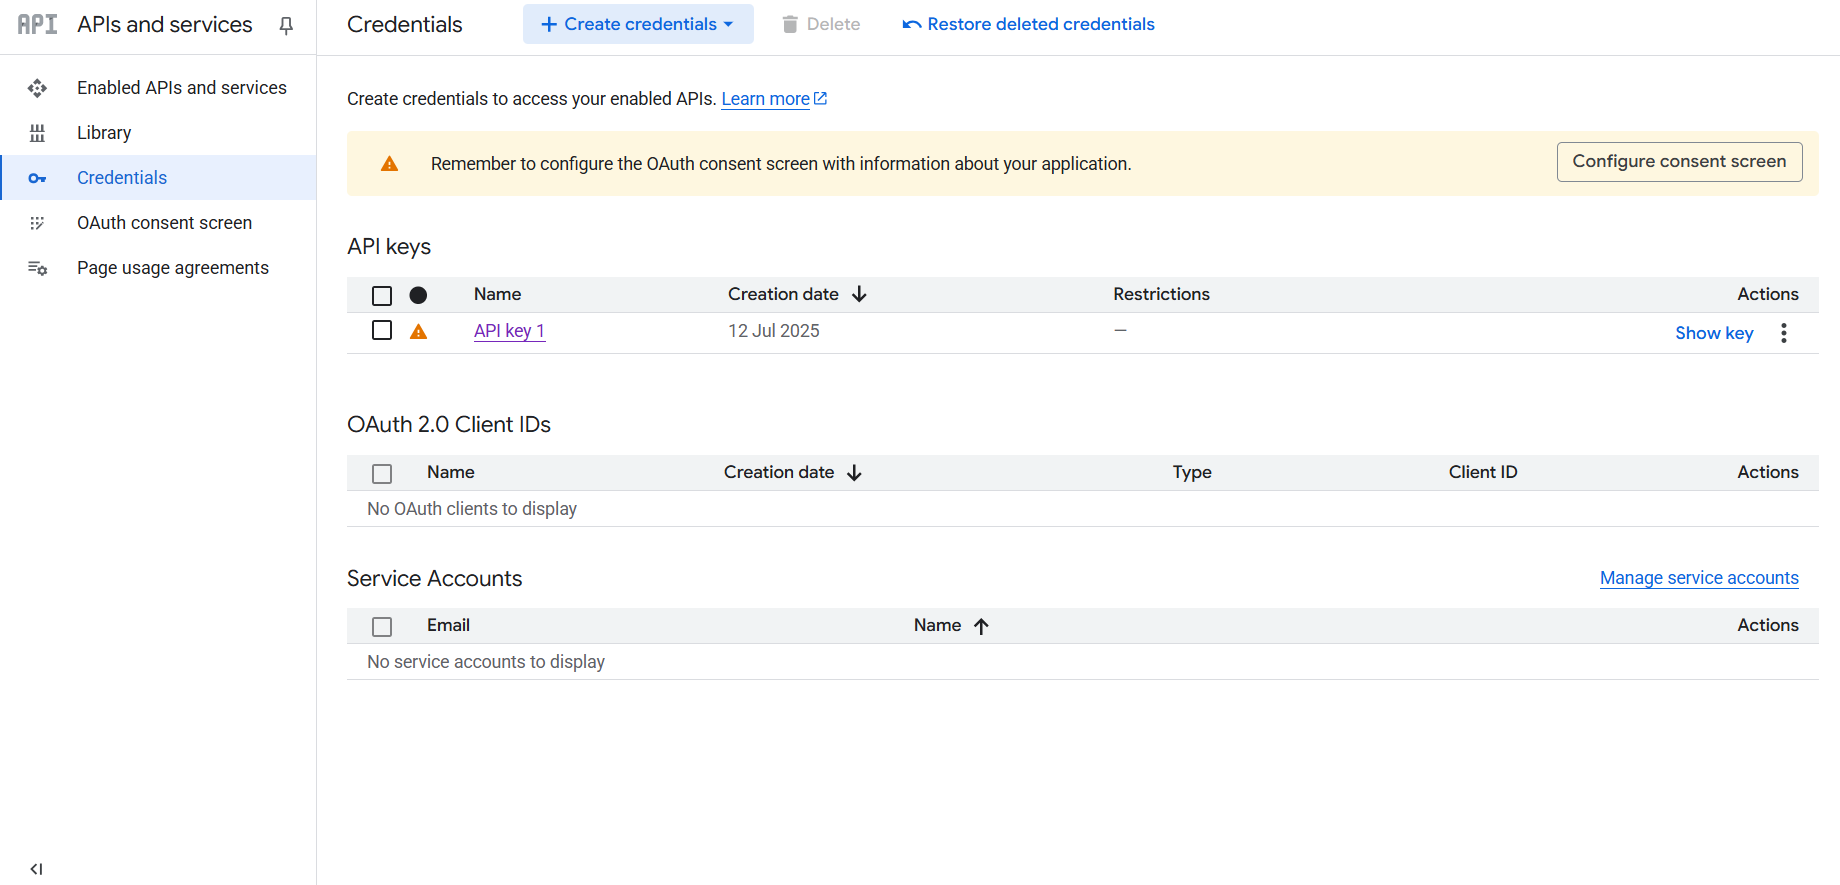
Task: Click the OAuth table Name column header
Action: coord(451,472)
